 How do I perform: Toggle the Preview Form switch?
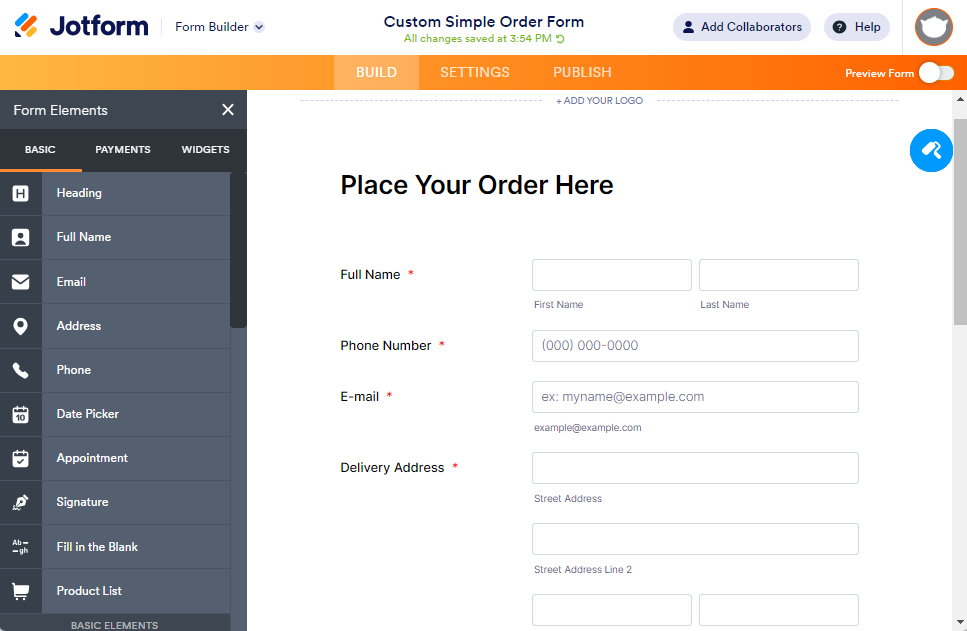(936, 73)
